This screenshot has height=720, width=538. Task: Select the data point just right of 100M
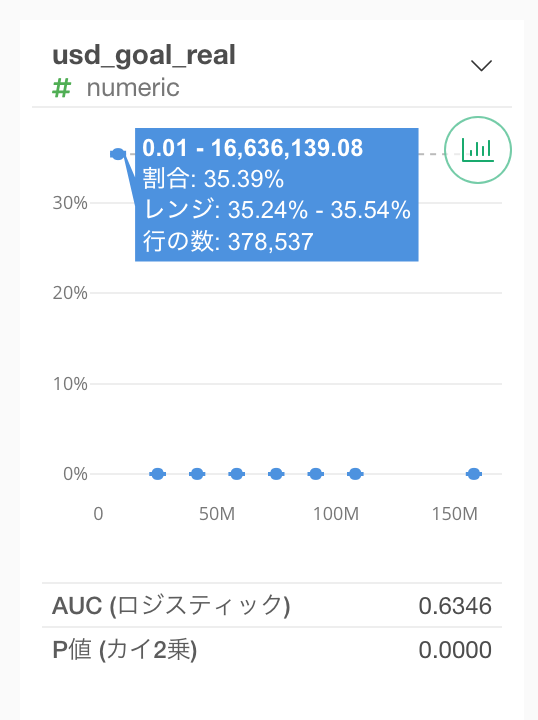tap(355, 473)
